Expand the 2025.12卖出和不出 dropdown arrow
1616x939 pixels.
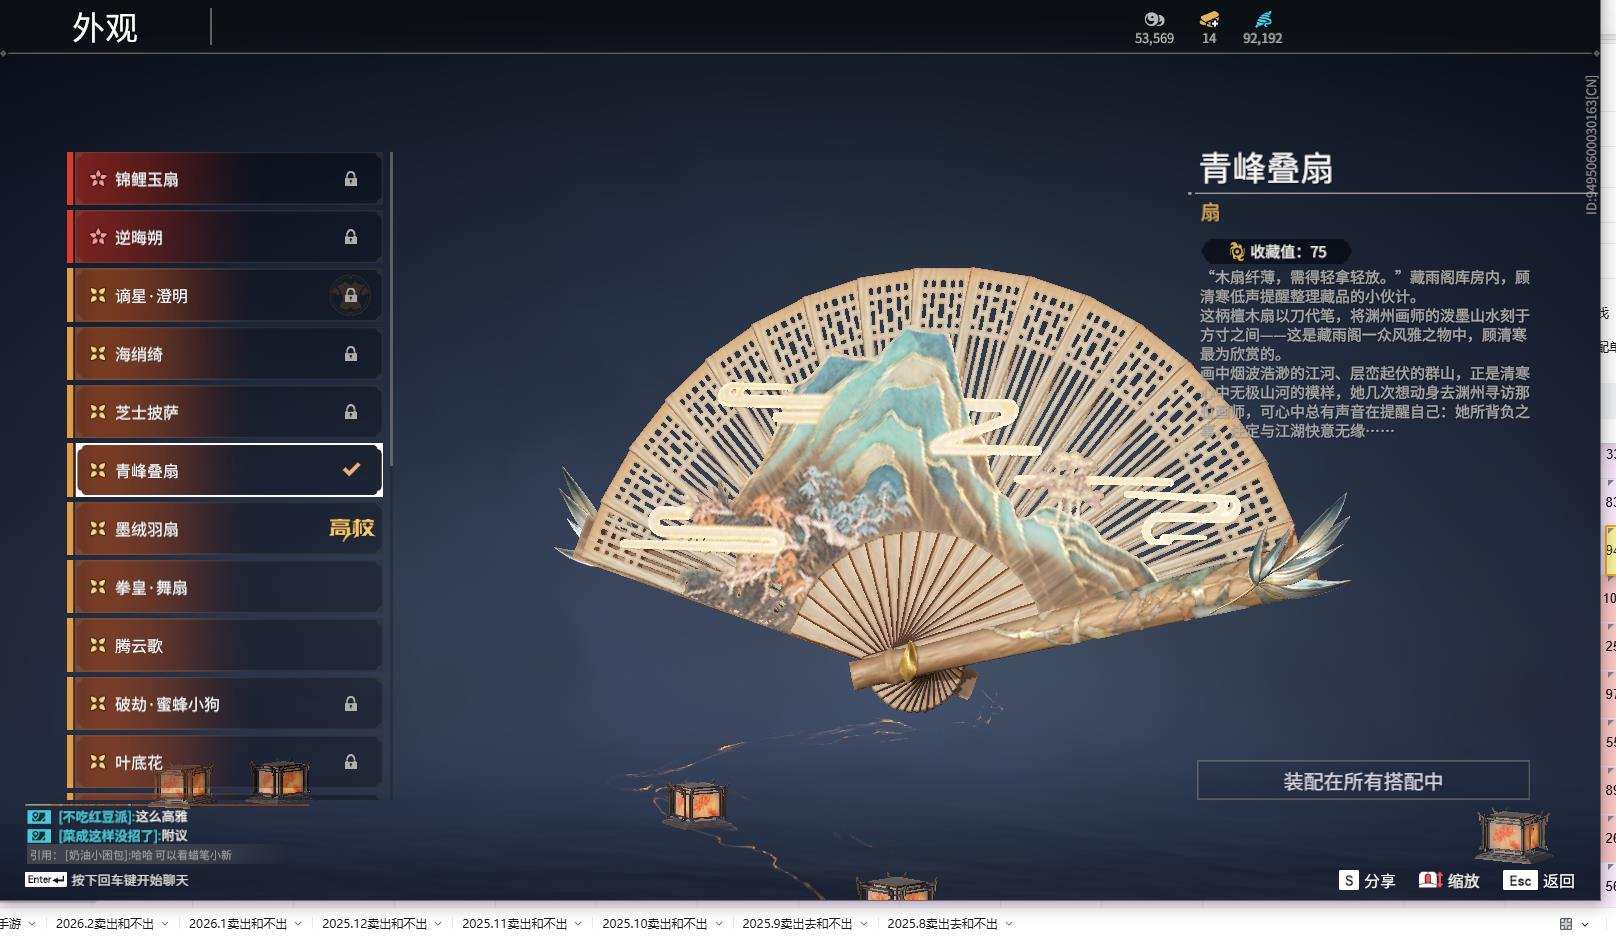437,925
